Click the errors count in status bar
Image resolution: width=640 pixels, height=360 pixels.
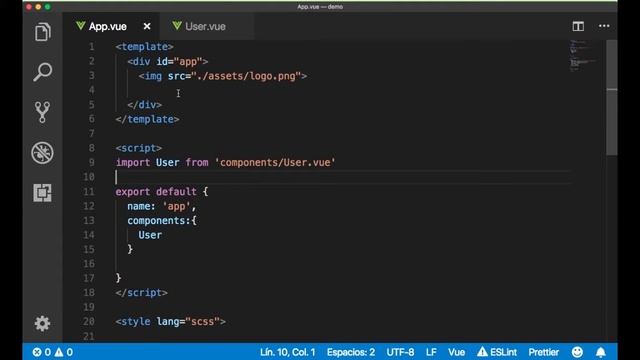pyautogui.click(x=42, y=352)
